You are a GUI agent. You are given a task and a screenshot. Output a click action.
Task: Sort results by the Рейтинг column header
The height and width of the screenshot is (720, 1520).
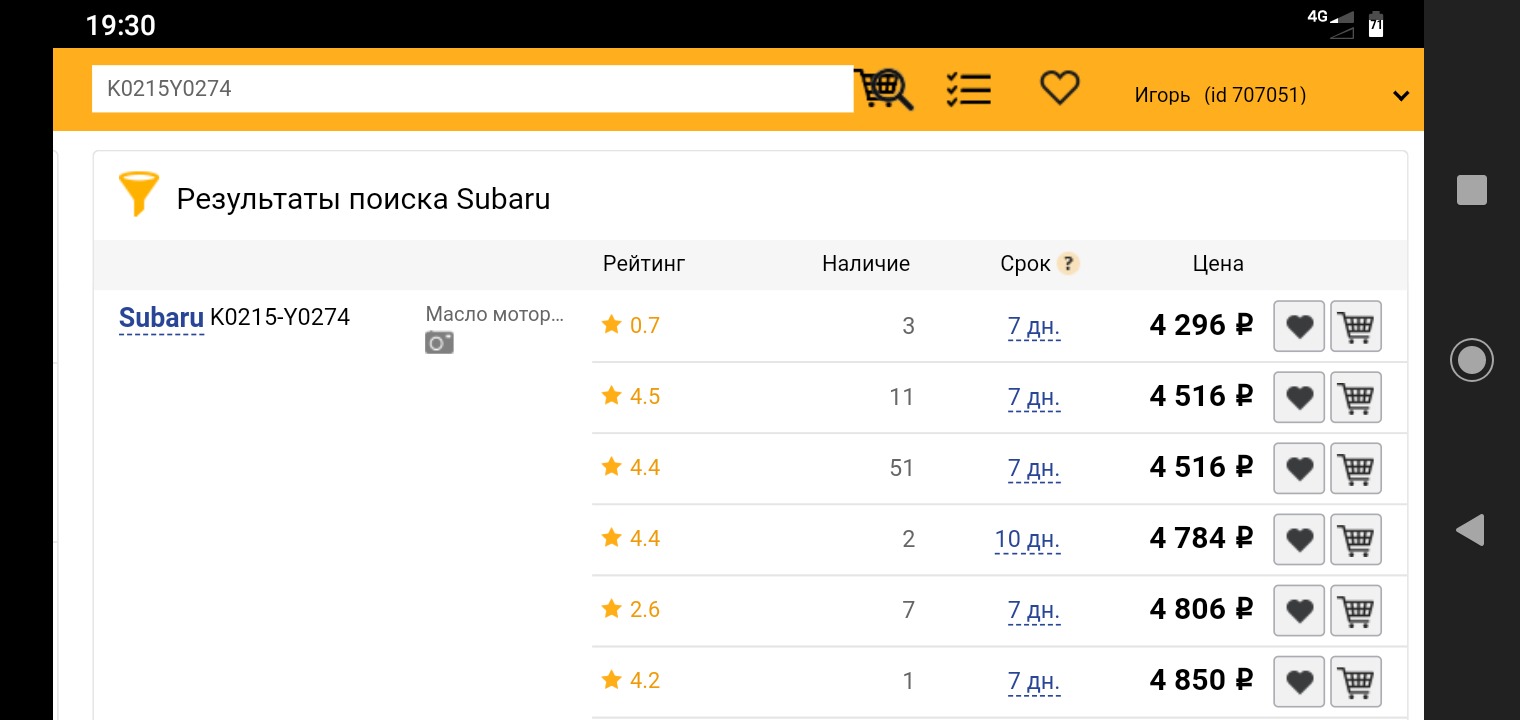tap(644, 264)
